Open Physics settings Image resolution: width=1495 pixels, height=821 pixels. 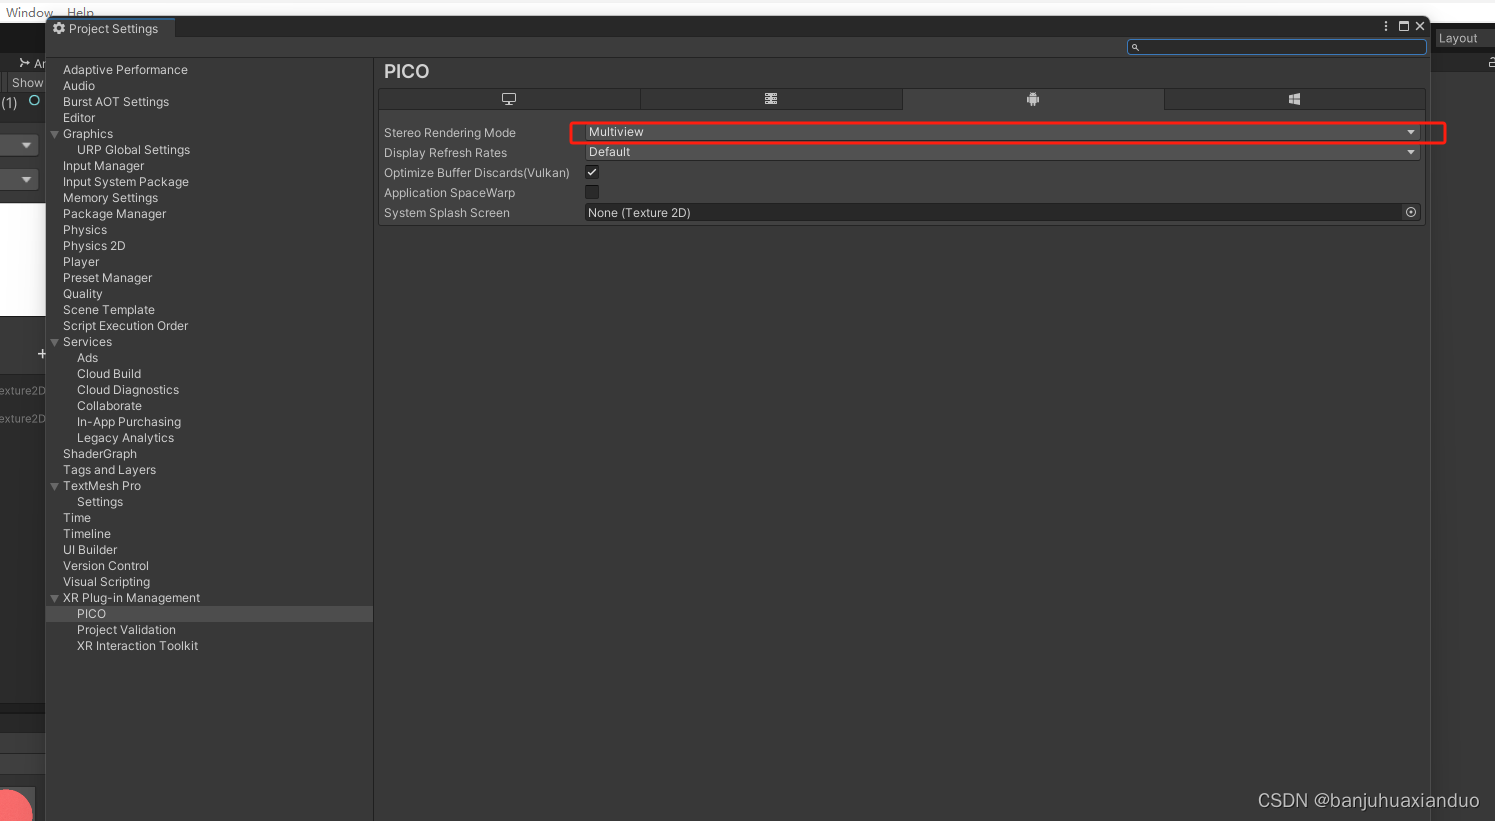pyautogui.click(x=85, y=230)
